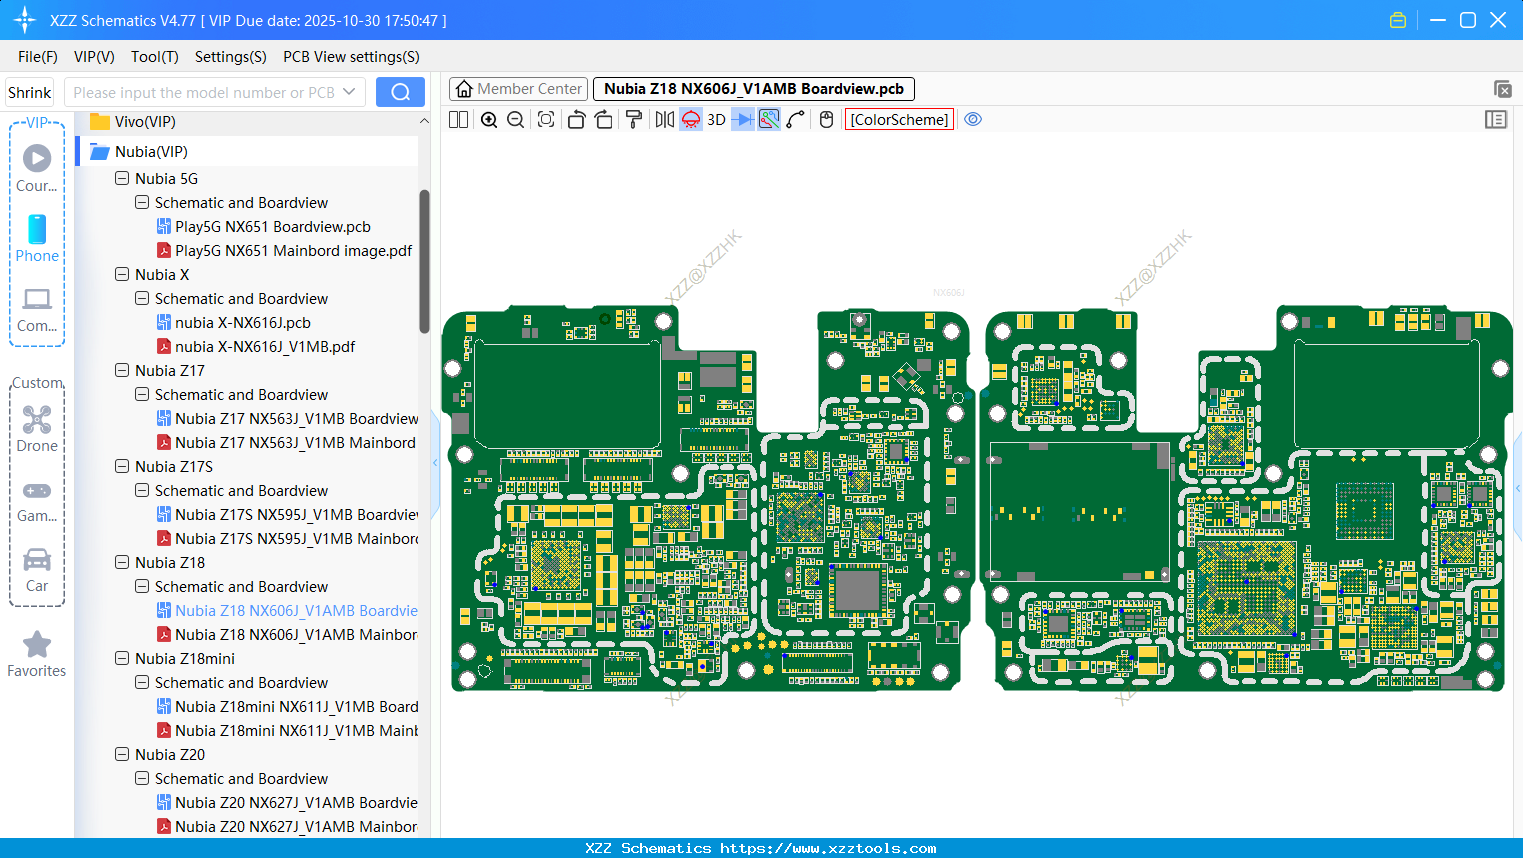Open nubia X-NX616J.pcb file
1523x858 pixels.
(234, 322)
